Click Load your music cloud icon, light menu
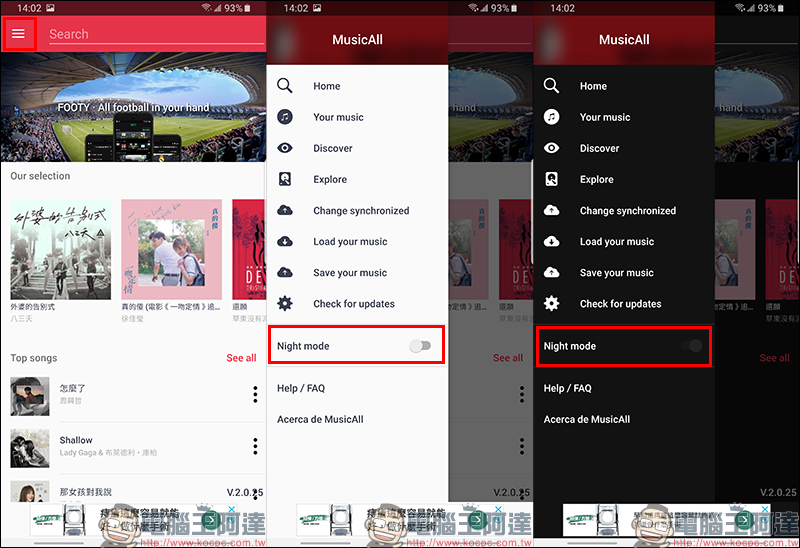This screenshot has height=548, width=800. (x=285, y=241)
